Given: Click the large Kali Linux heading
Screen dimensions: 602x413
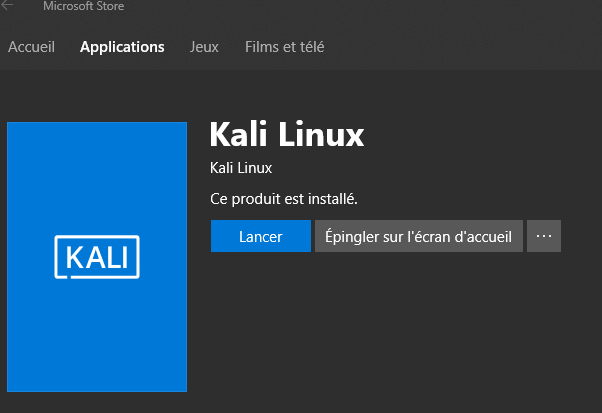Looking at the screenshot, I should pyautogui.click(x=287, y=134).
